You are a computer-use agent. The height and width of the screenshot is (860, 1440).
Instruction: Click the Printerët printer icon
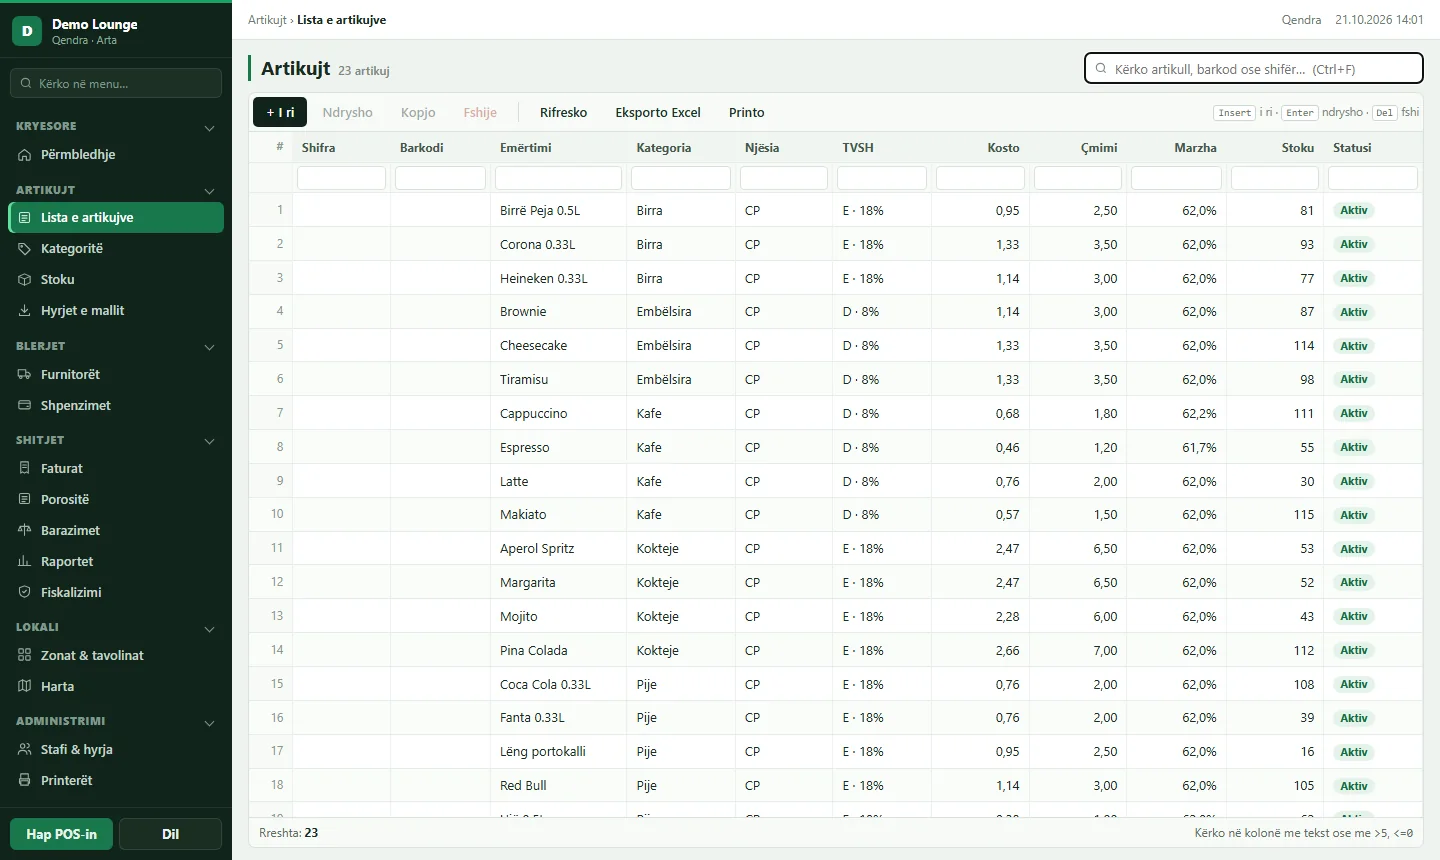click(x=25, y=781)
